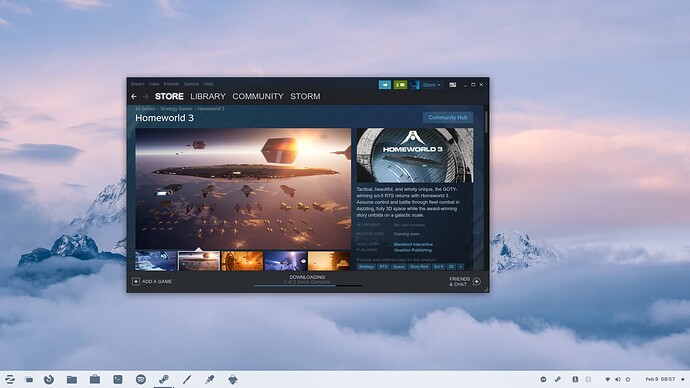Open the Friends menu
The width and height of the screenshot is (690, 388).
coord(171,84)
